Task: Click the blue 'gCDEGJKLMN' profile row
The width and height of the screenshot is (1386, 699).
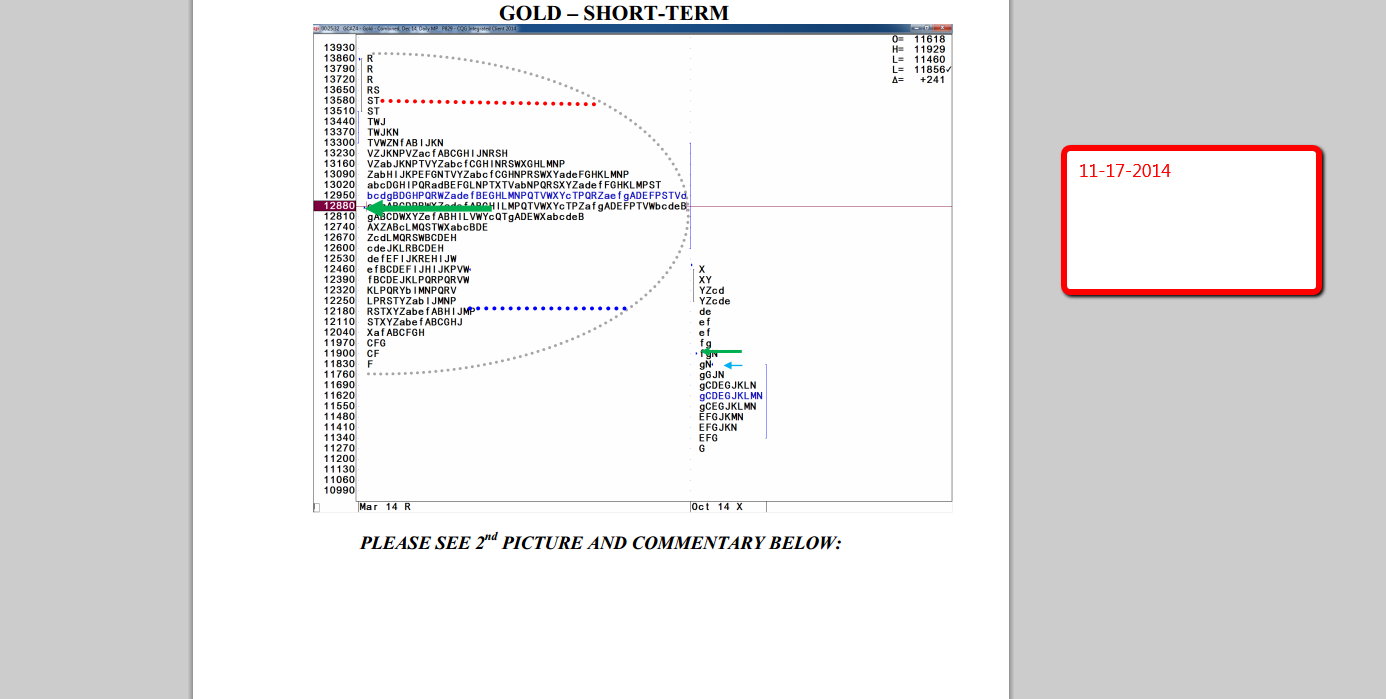Action: 730,396
